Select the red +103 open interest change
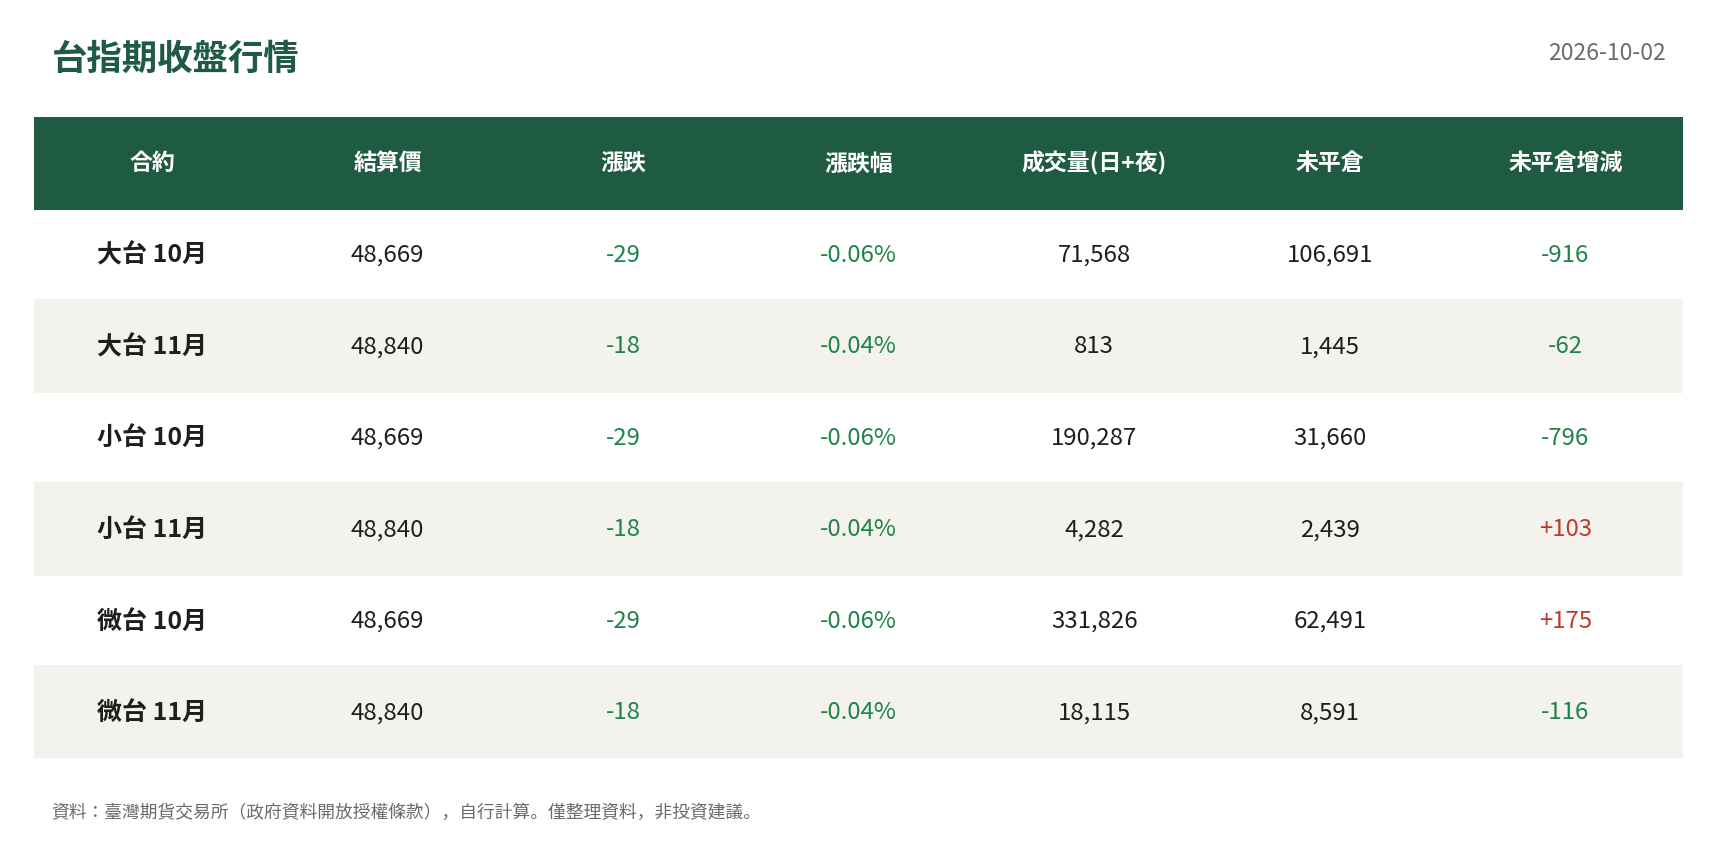Image resolution: width=1717 pixels, height=842 pixels. click(1565, 528)
